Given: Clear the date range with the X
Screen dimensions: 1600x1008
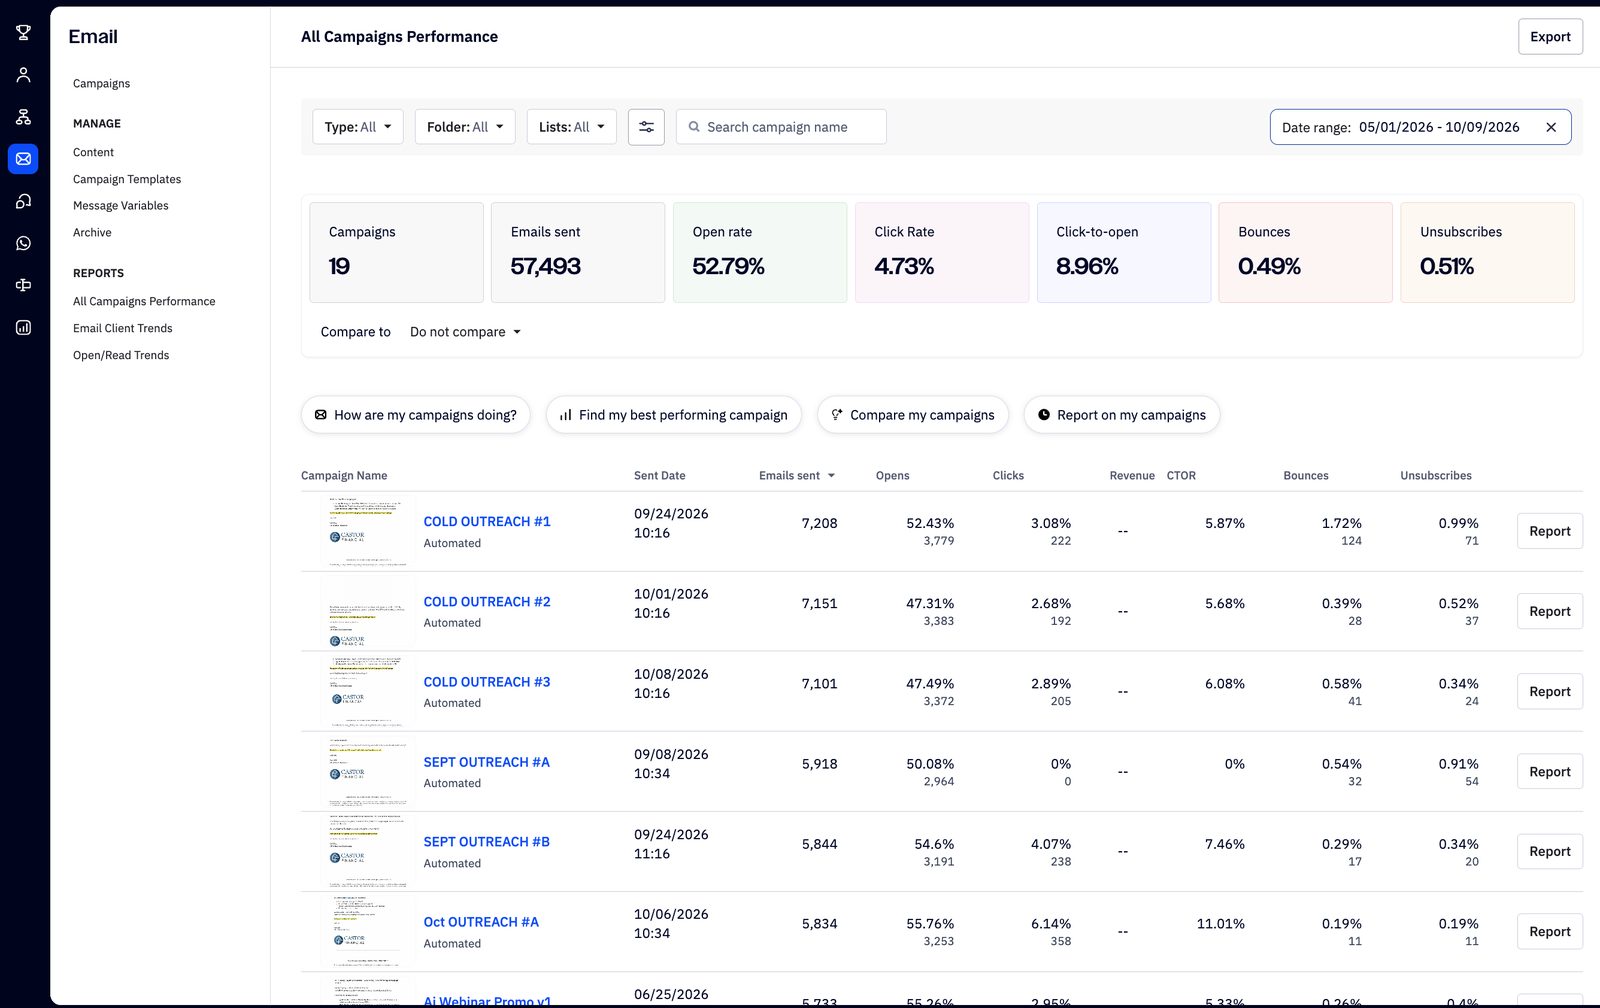Looking at the screenshot, I should (1551, 127).
